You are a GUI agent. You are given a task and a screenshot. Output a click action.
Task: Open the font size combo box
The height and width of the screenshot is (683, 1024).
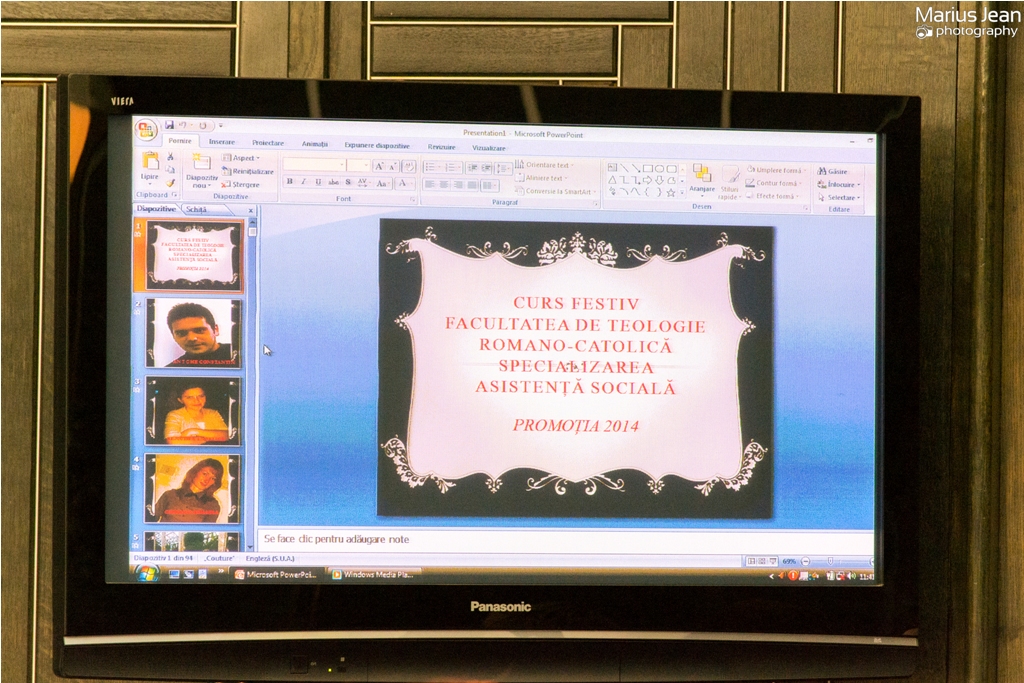click(x=359, y=165)
